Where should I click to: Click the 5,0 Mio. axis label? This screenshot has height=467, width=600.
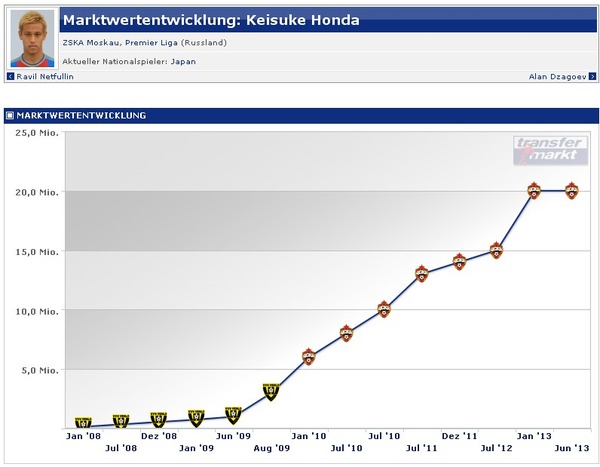[x=40, y=370]
